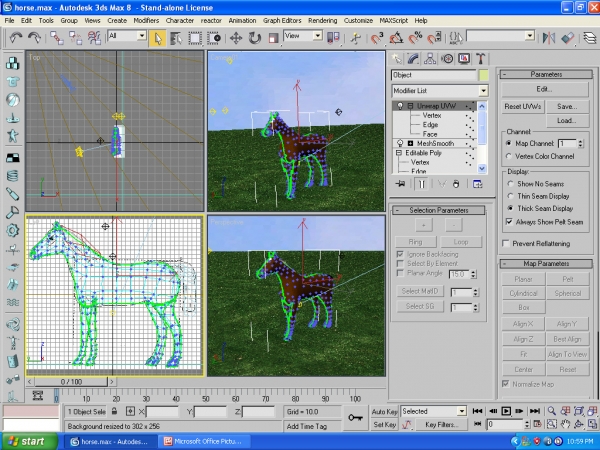This screenshot has height=450, width=600.
Task: Click the time slider 0 / 100 handle
Action: point(71,382)
